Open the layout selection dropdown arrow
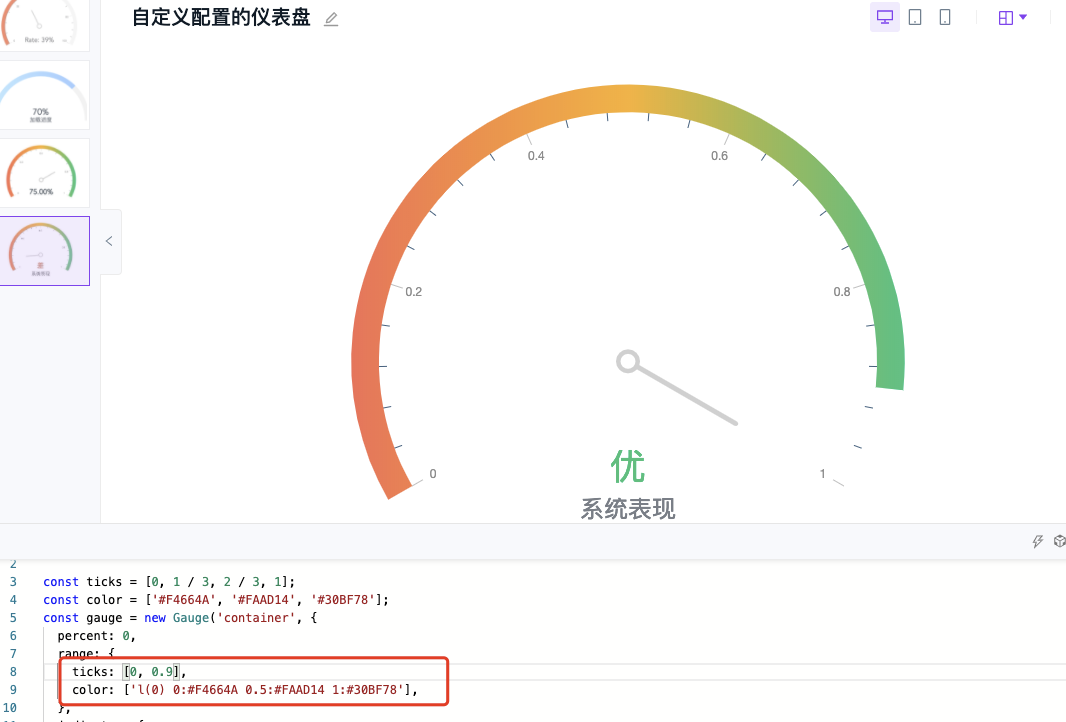This screenshot has height=722, width=1066. [x=1025, y=17]
